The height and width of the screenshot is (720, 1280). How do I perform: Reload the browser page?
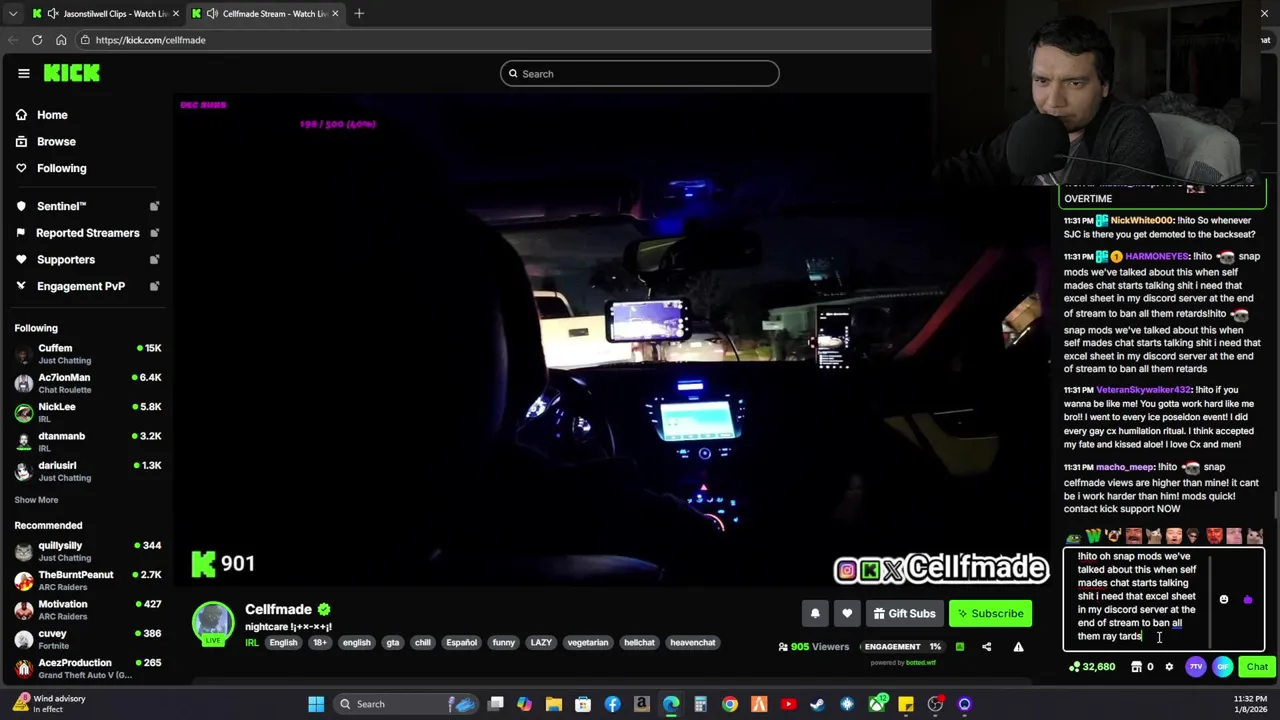pyautogui.click(x=37, y=40)
